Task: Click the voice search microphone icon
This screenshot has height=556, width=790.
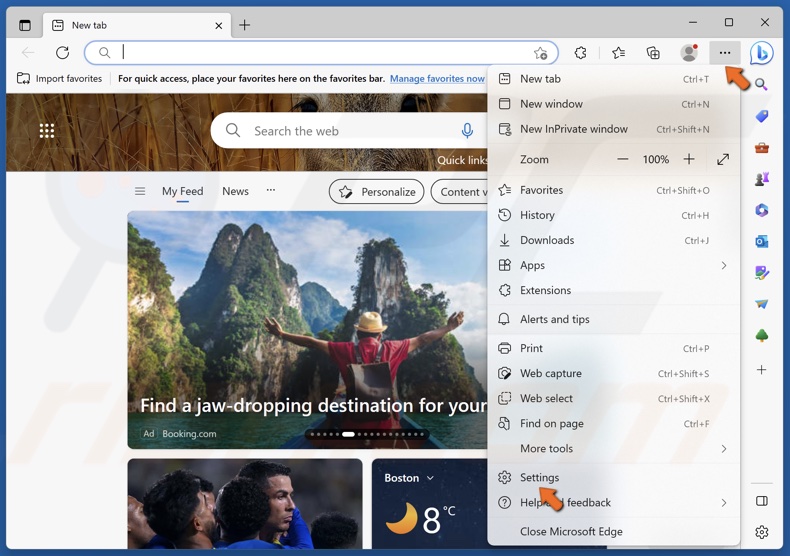Action: (467, 131)
